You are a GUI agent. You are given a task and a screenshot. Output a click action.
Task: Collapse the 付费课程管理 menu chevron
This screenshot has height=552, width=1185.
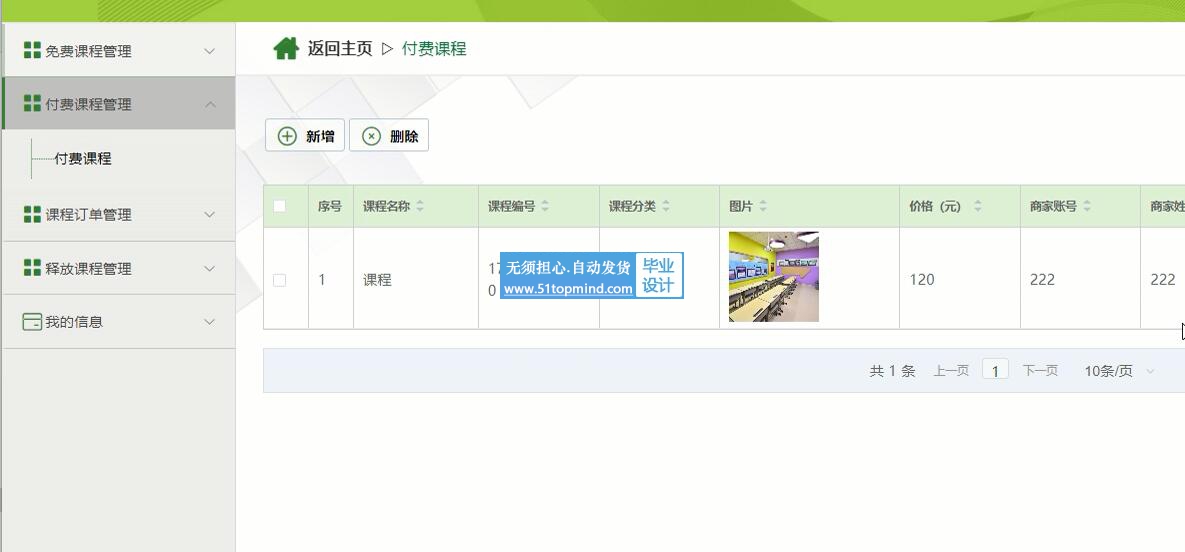[209, 104]
